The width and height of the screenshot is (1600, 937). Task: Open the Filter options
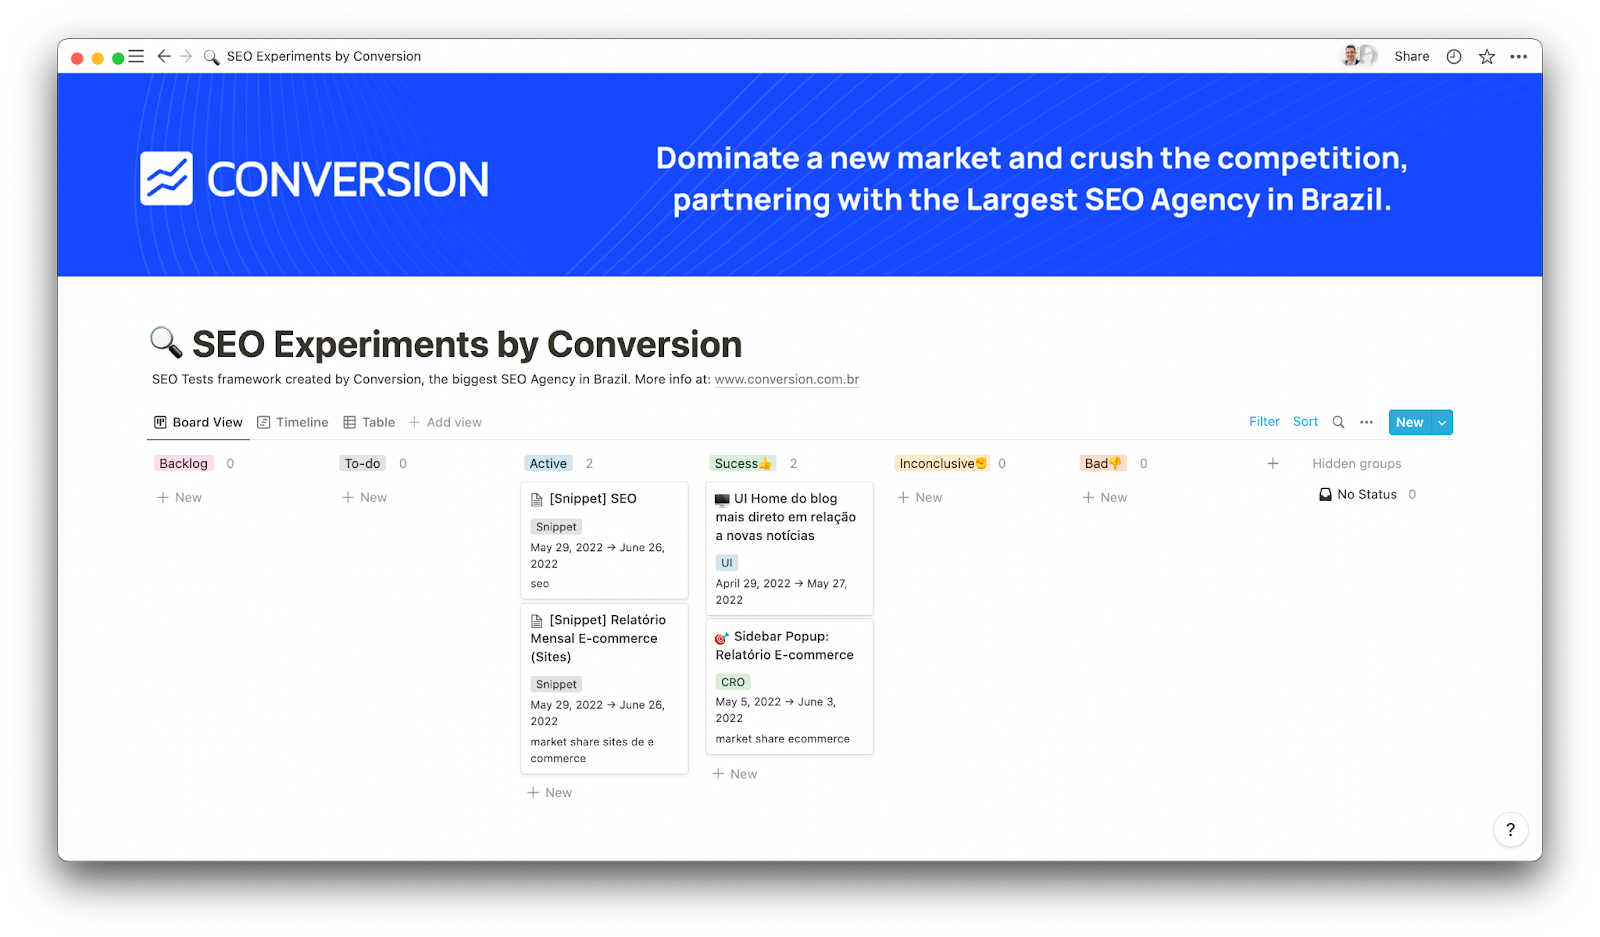click(1264, 422)
